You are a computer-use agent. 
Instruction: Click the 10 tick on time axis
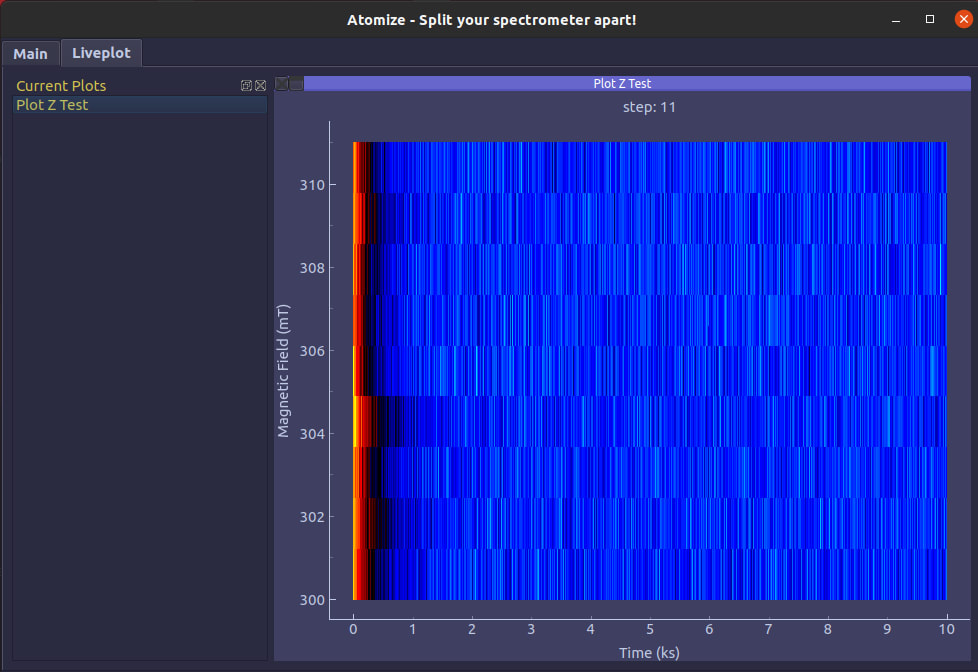(x=946, y=629)
